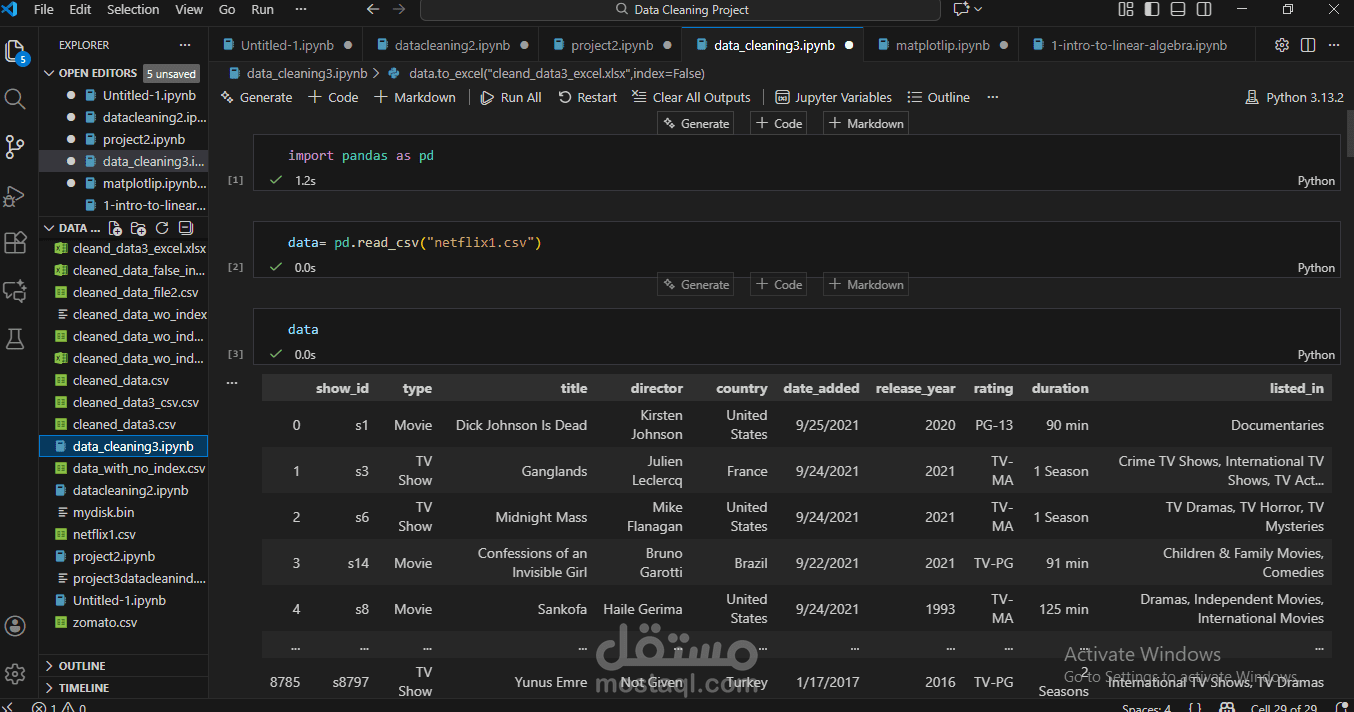The width and height of the screenshot is (1354, 712).
Task: Open notebook toolbar overflow ellipsis after Outline
Action: [992, 97]
